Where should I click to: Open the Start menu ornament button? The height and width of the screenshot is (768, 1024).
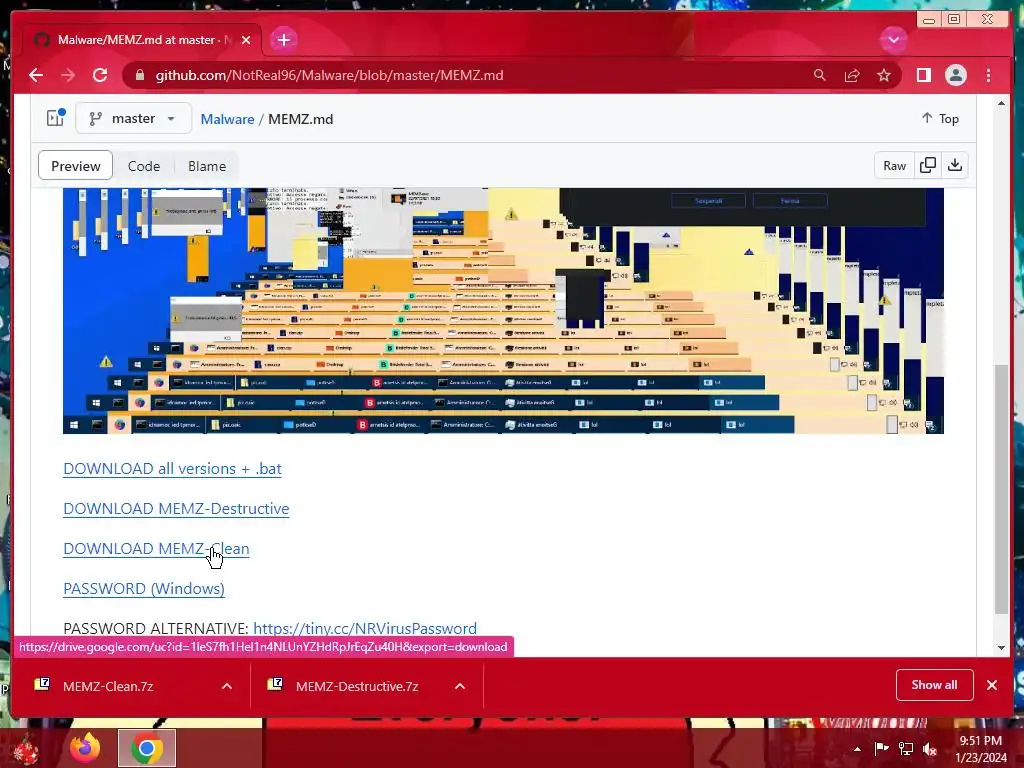pos(26,750)
